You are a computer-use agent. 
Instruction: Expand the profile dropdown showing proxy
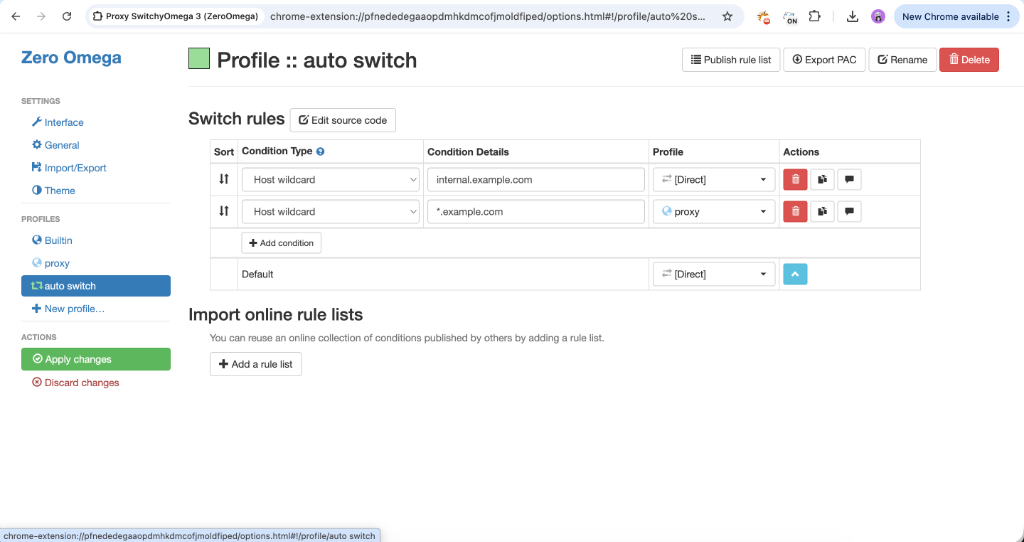tap(714, 212)
